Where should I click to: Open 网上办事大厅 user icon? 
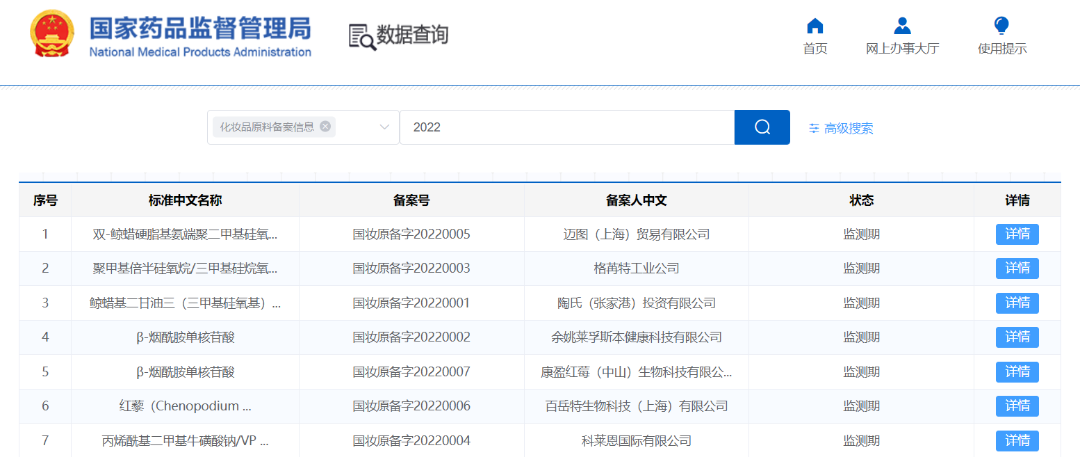(x=902, y=26)
